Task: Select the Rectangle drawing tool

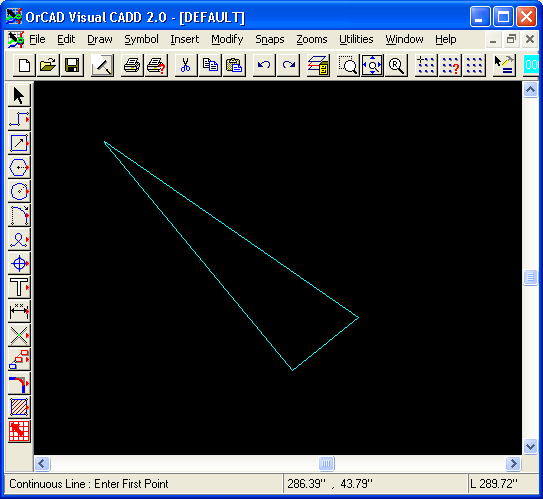Action: [x=19, y=143]
